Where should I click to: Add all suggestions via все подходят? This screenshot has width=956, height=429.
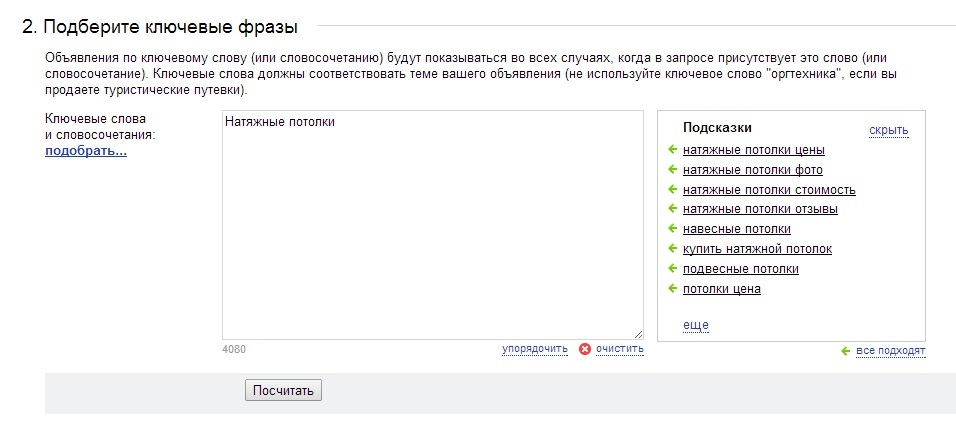point(891,351)
